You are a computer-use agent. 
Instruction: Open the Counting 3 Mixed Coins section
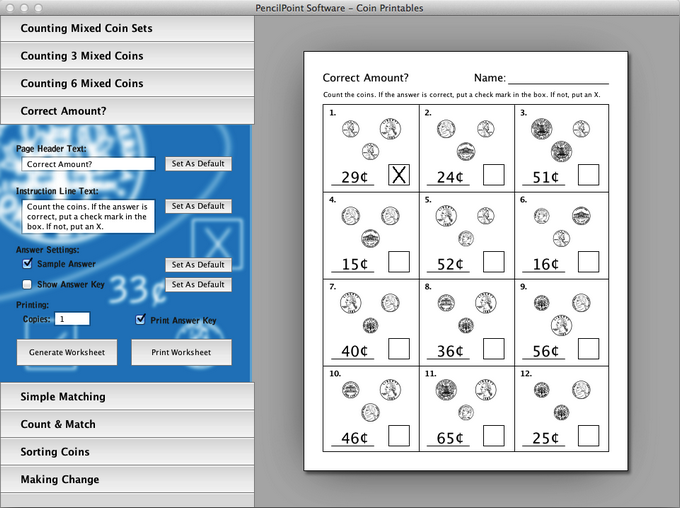127,56
